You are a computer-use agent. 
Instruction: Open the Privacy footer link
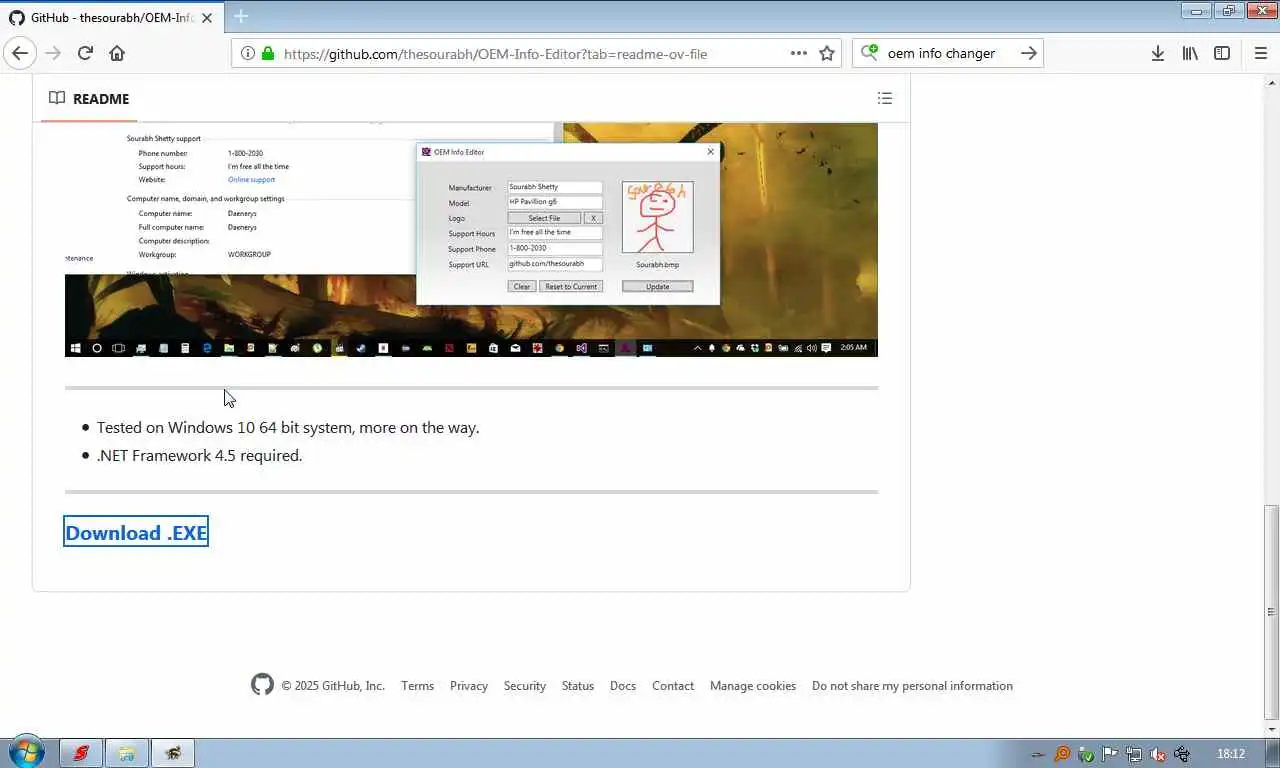[x=469, y=686]
